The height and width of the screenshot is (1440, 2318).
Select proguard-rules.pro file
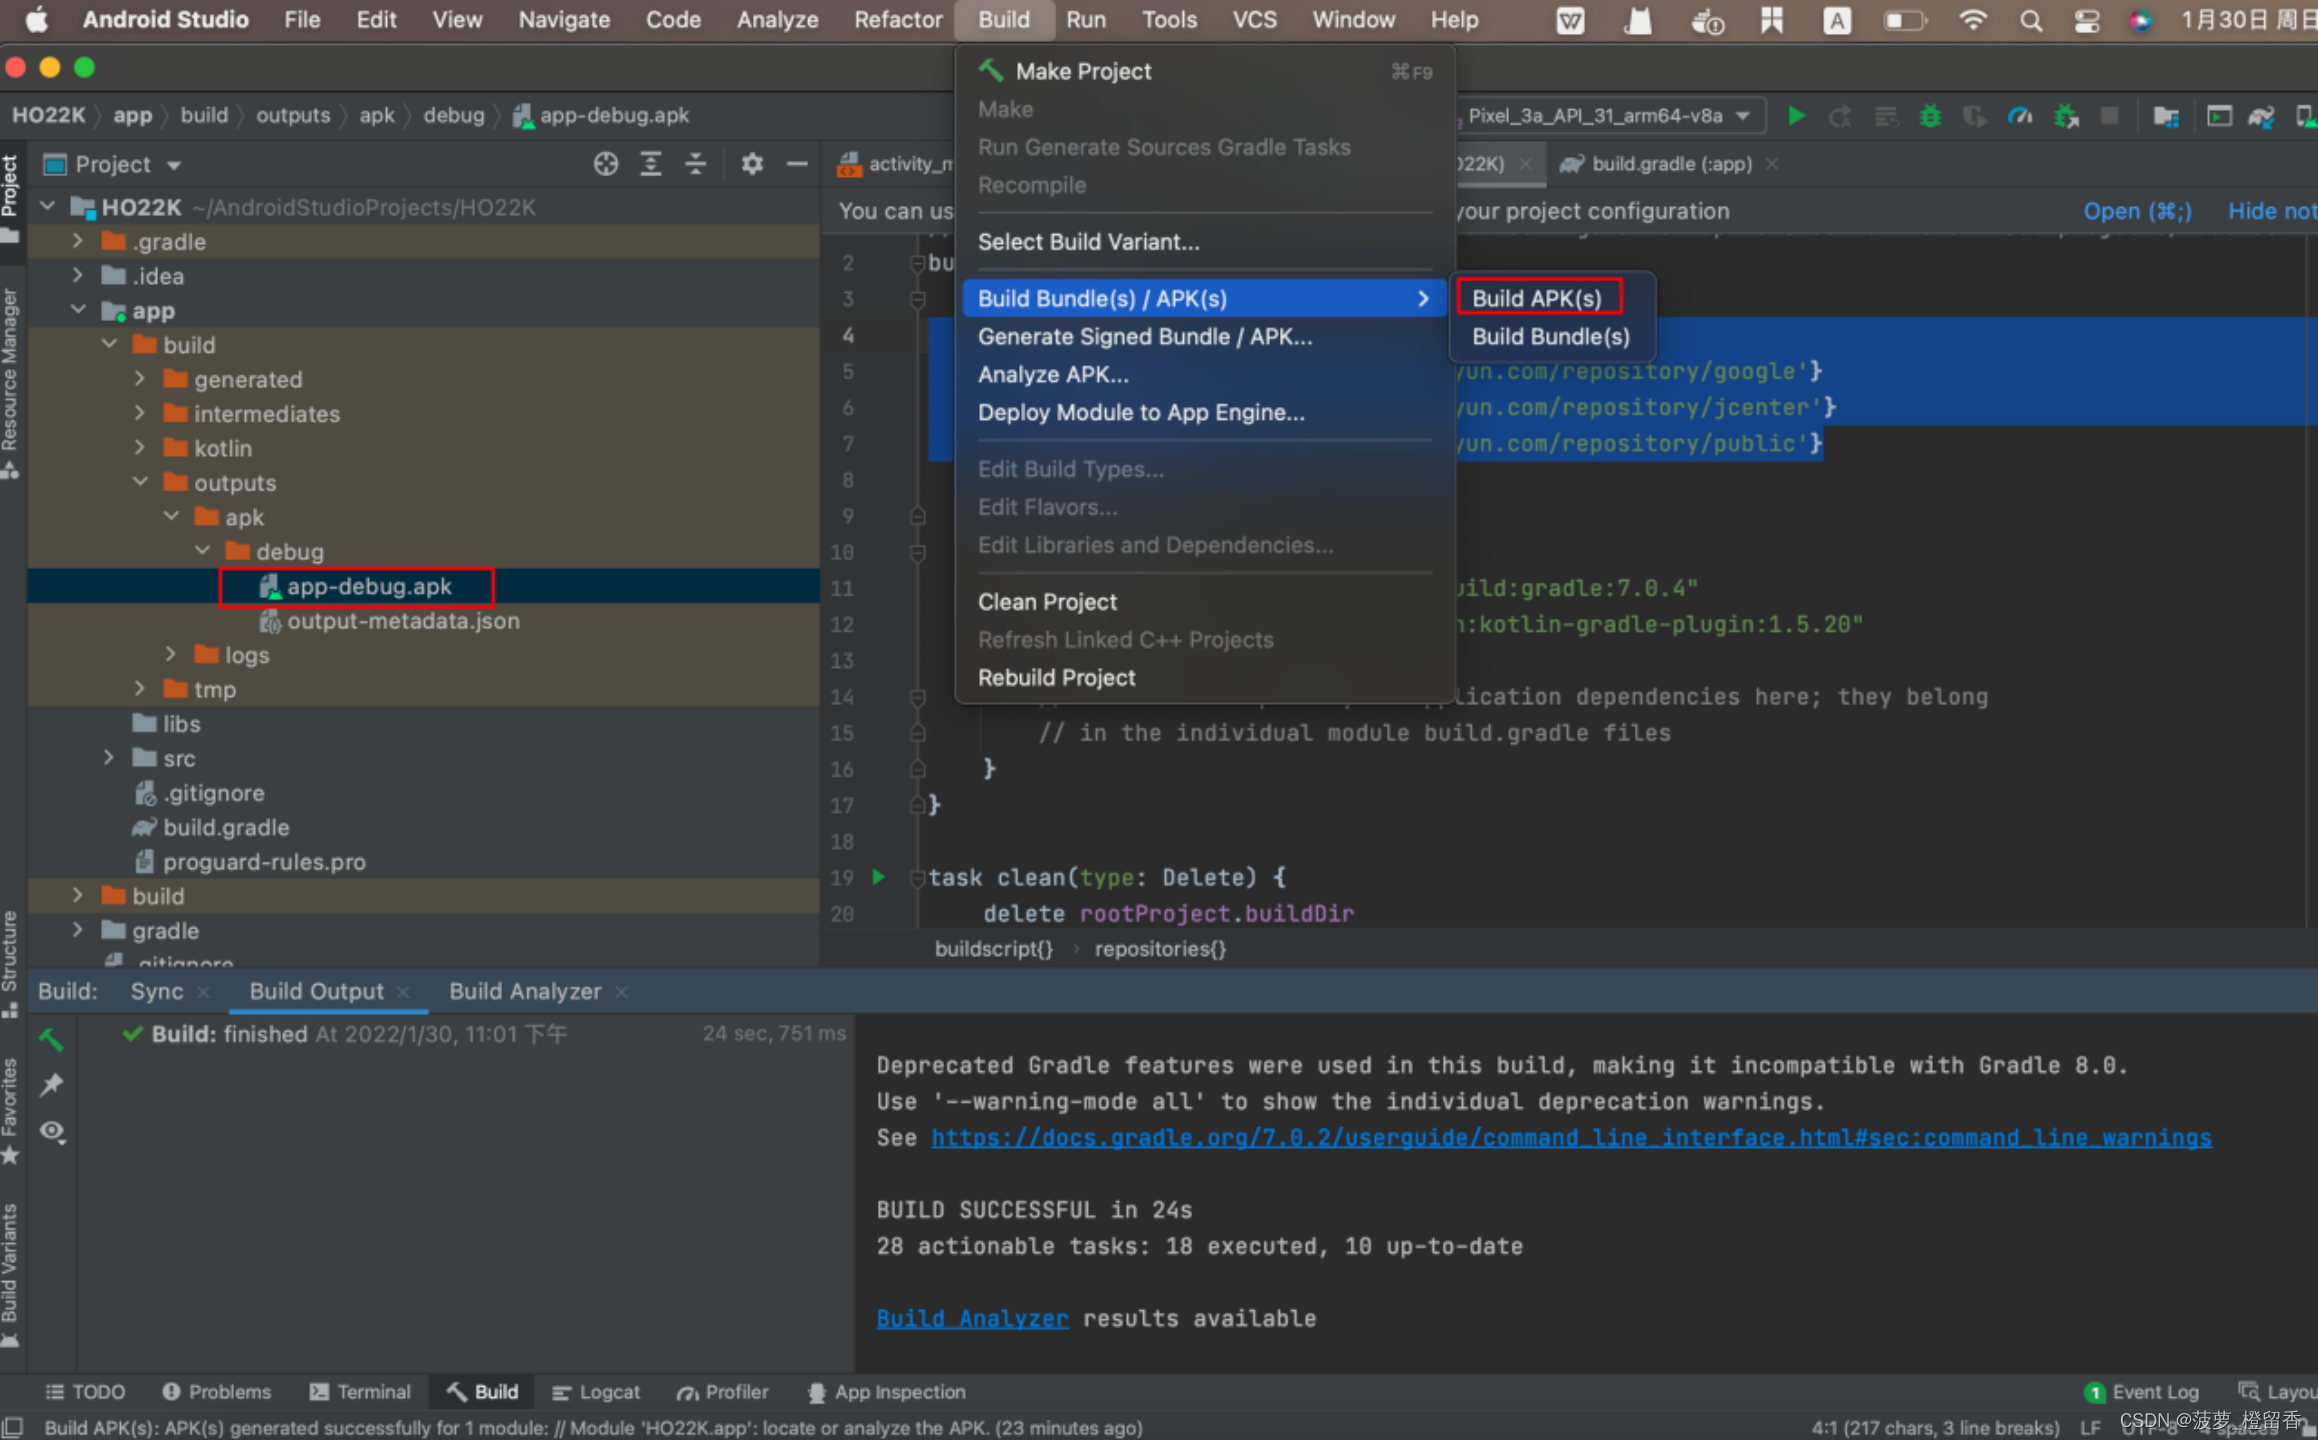tap(250, 862)
